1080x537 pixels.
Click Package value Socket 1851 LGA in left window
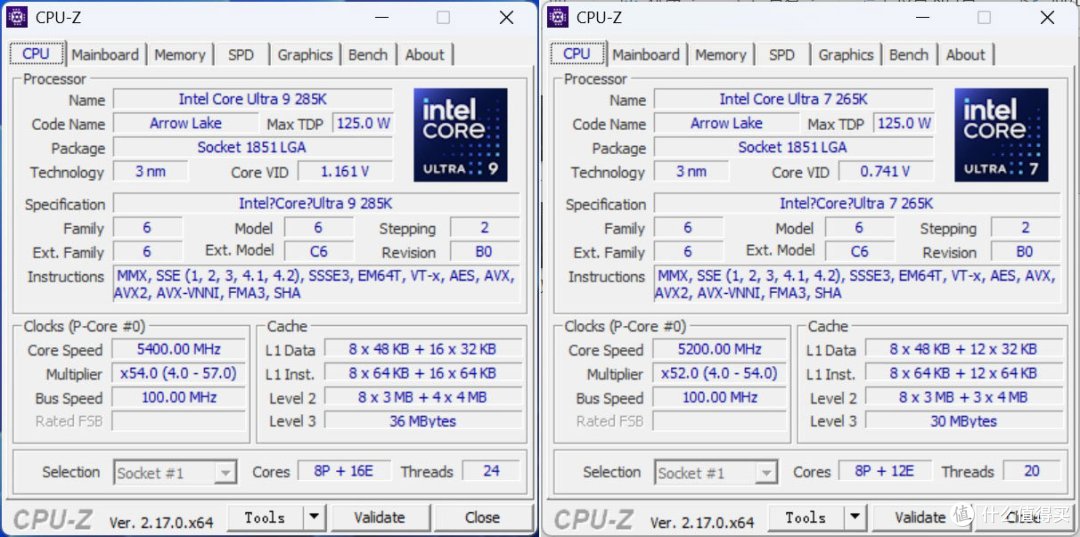253,147
